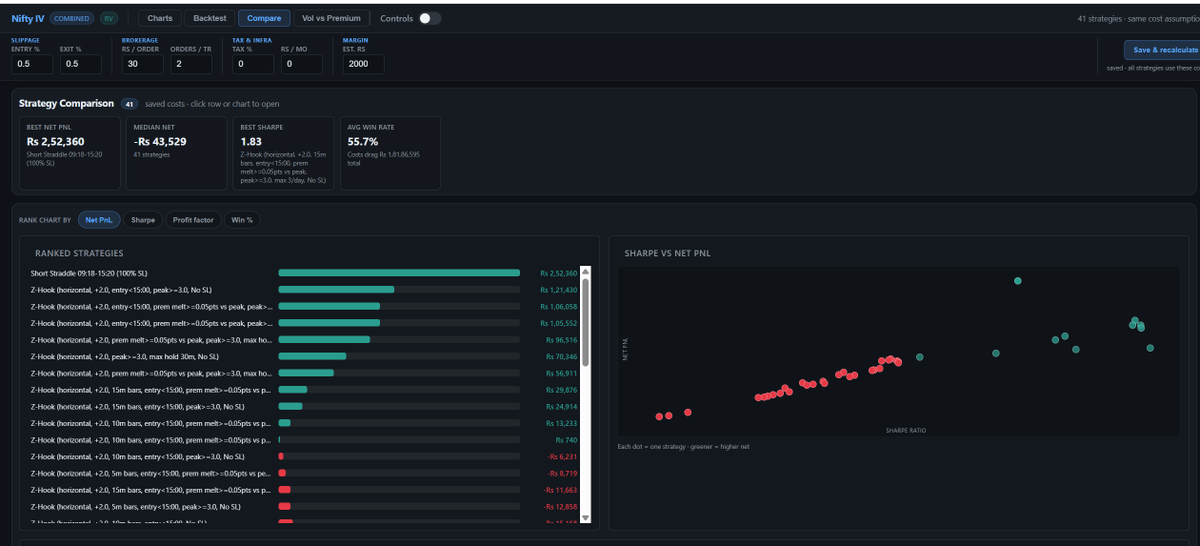Click the bar beside Rs 1,05,552
This screenshot has height=546, width=1200.
tap(399, 323)
